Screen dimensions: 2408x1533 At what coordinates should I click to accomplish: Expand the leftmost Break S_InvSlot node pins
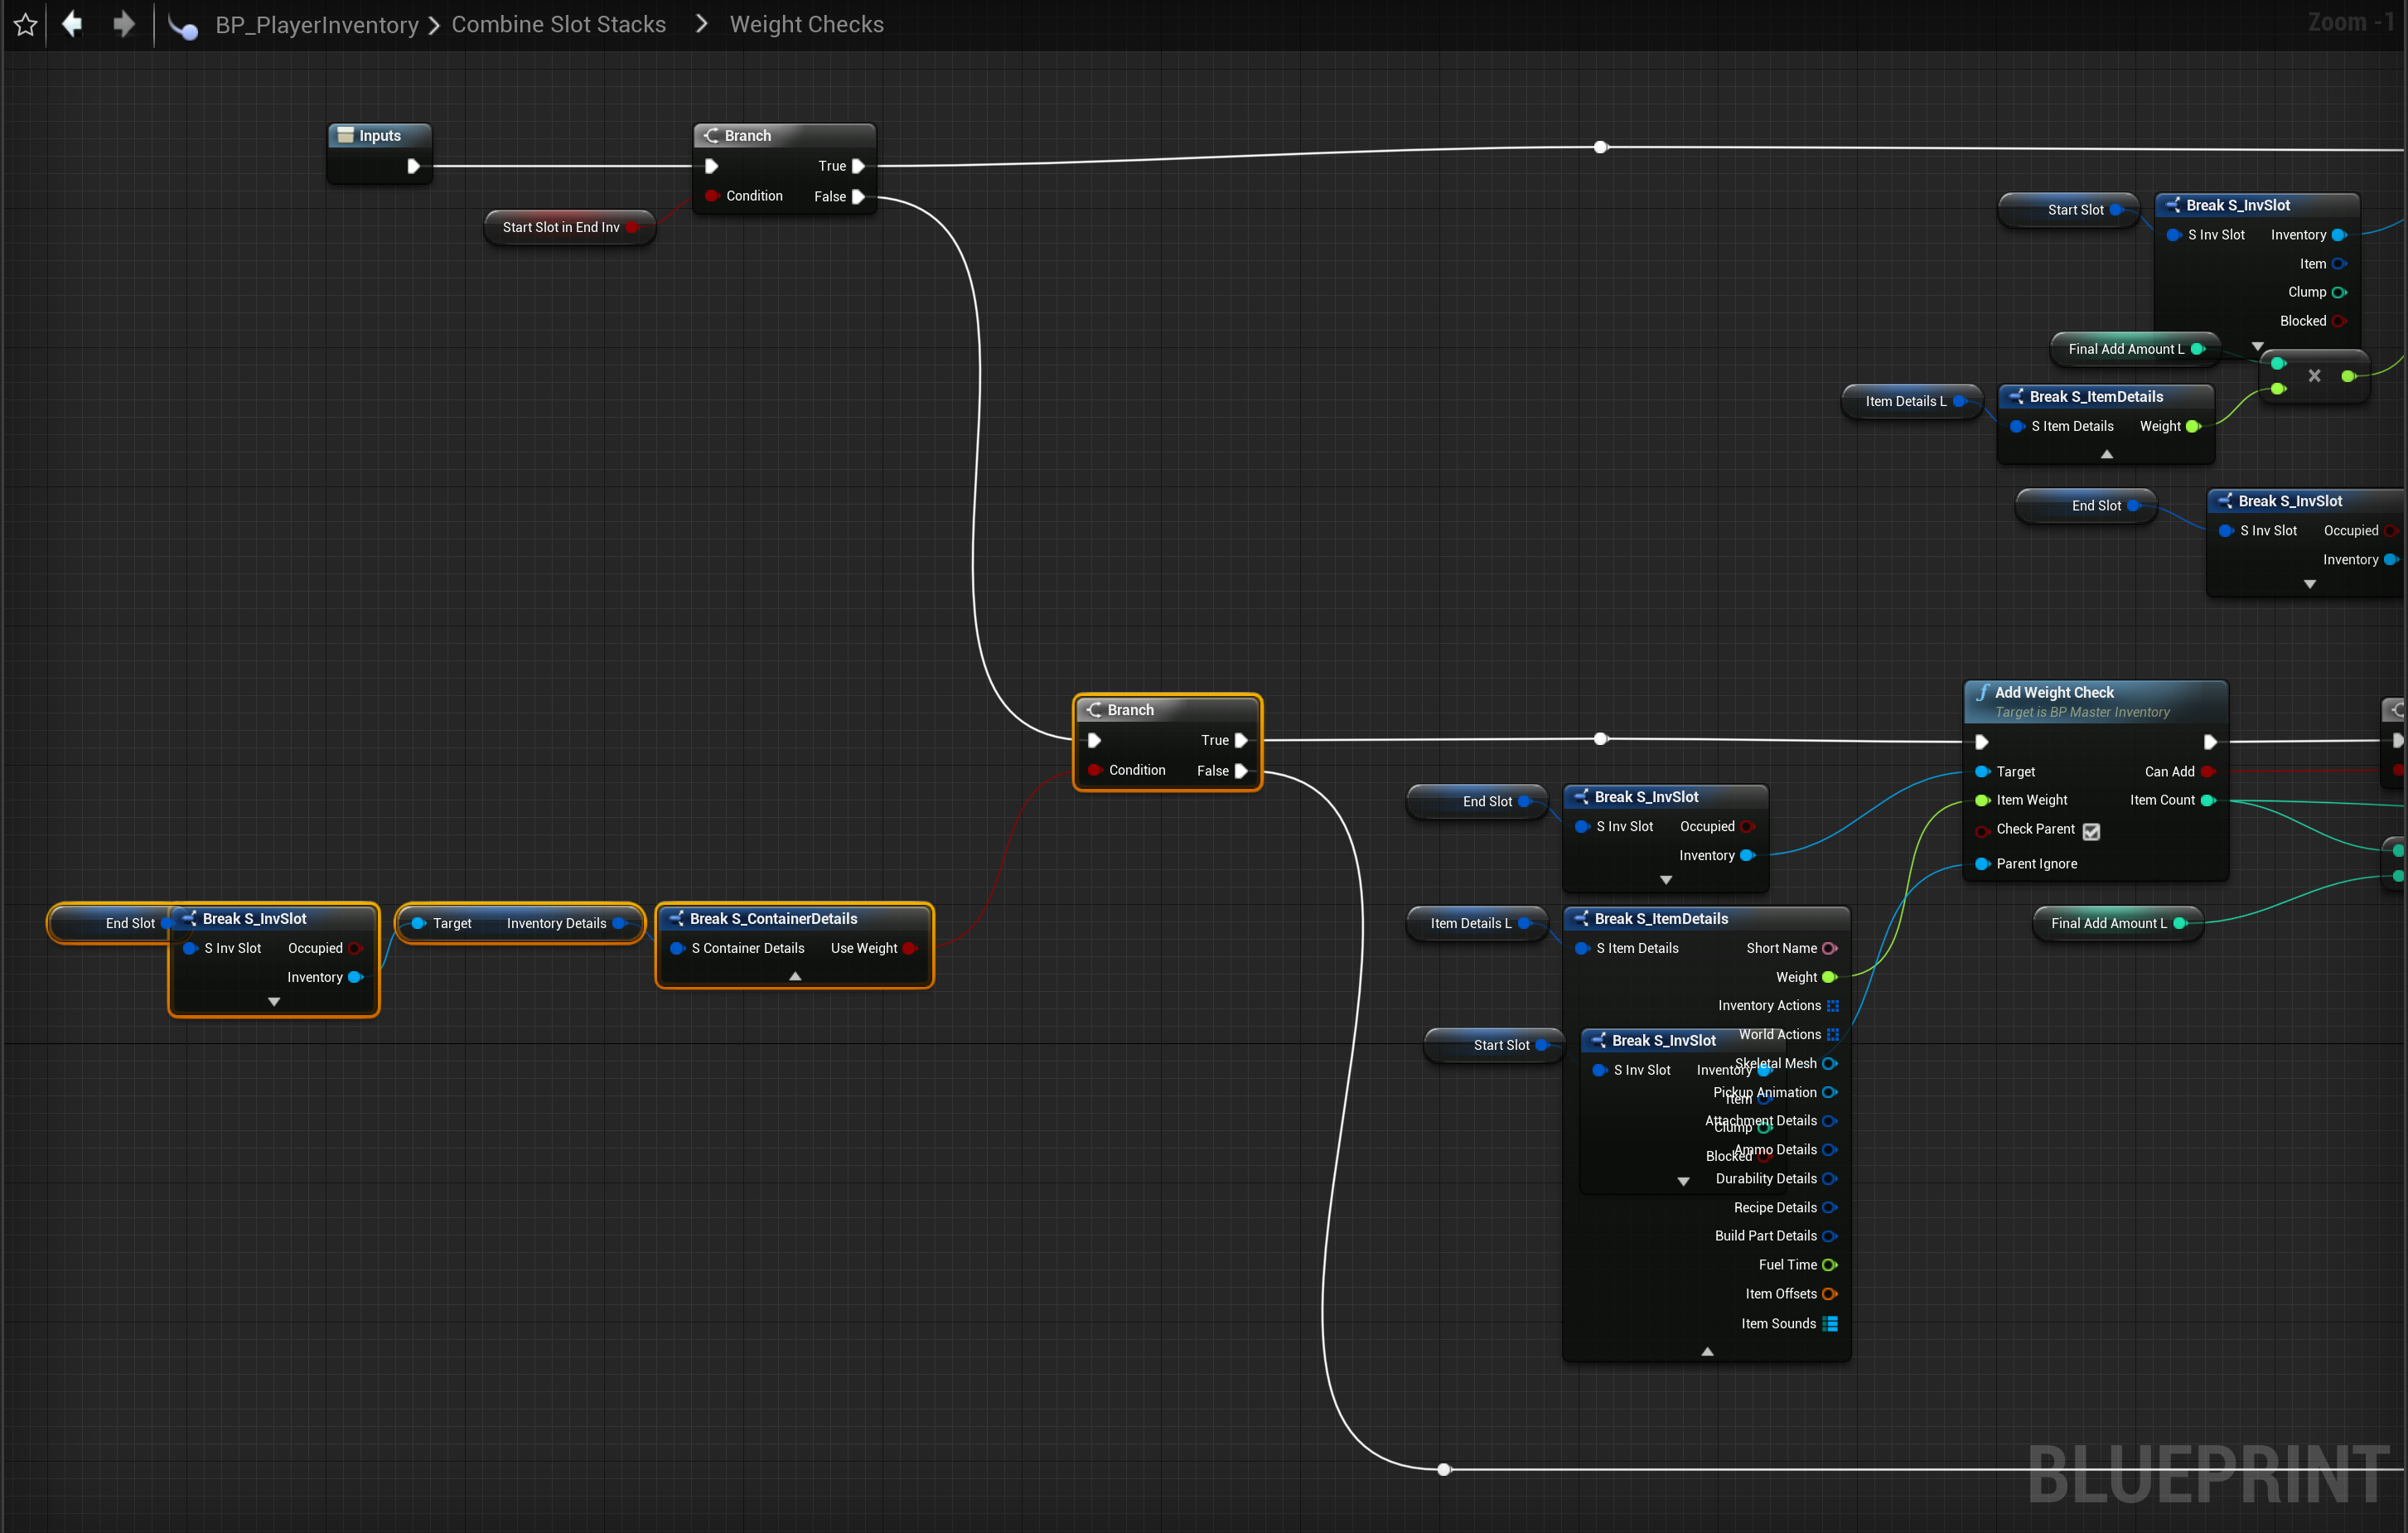(x=274, y=1002)
